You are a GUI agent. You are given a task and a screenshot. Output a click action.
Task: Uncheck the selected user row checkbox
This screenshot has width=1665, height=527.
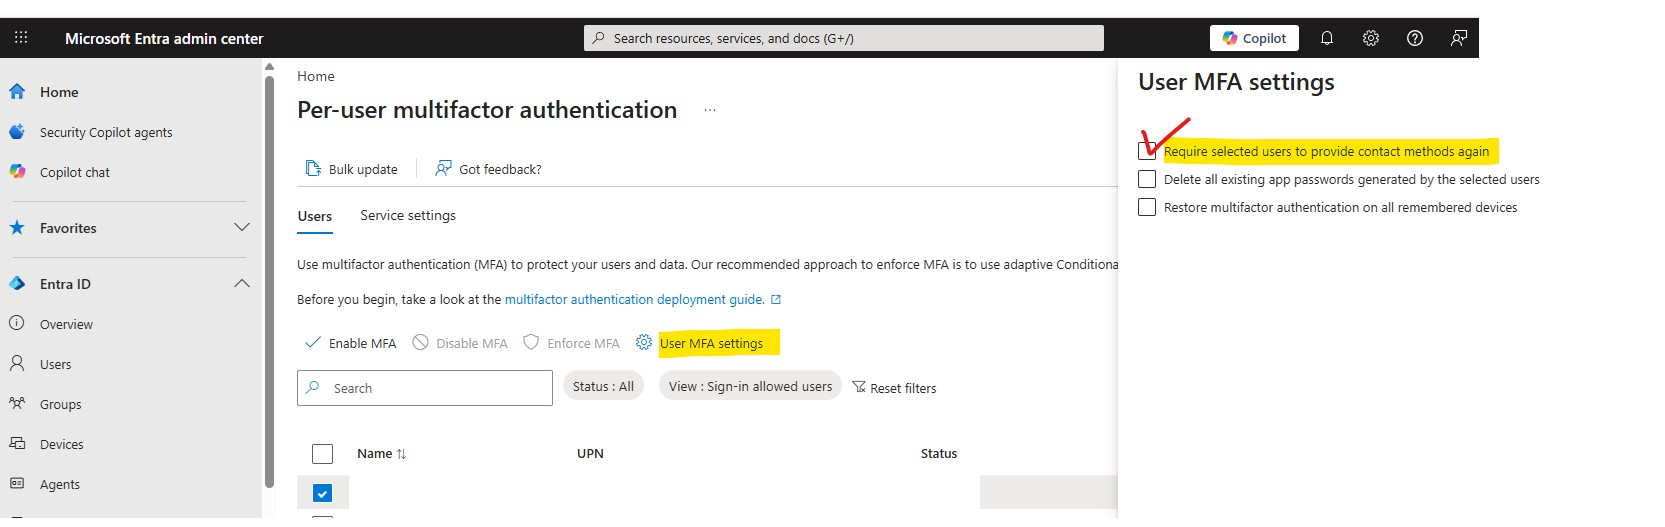(322, 493)
